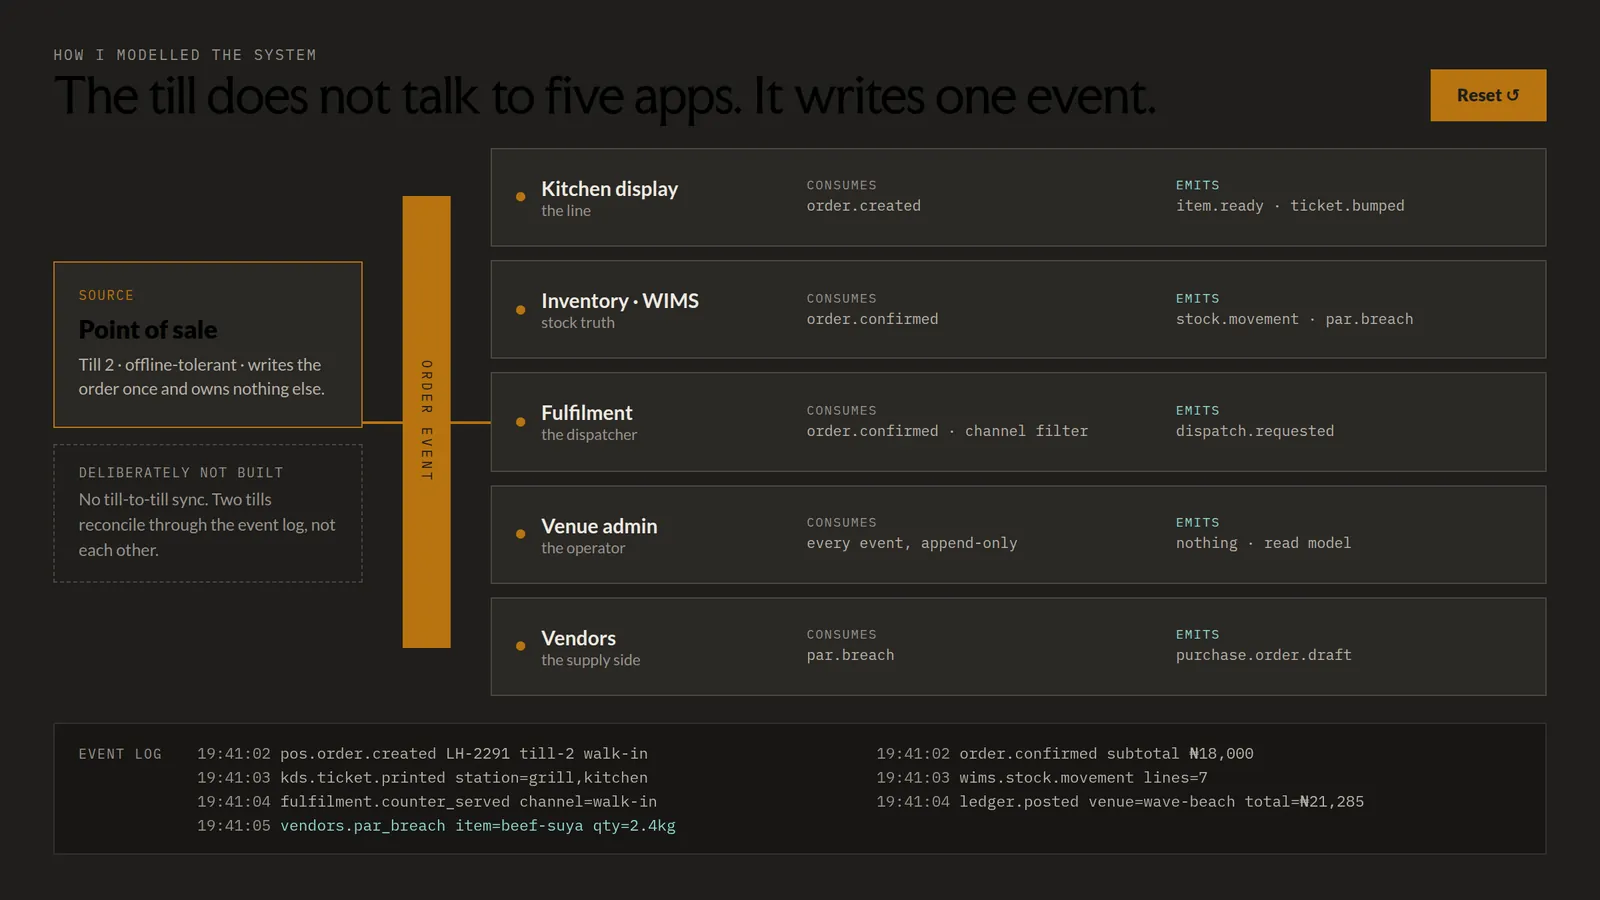Click 'item.ready · ticket.bumped' emits text

pyautogui.click(x=1290, y=206)
